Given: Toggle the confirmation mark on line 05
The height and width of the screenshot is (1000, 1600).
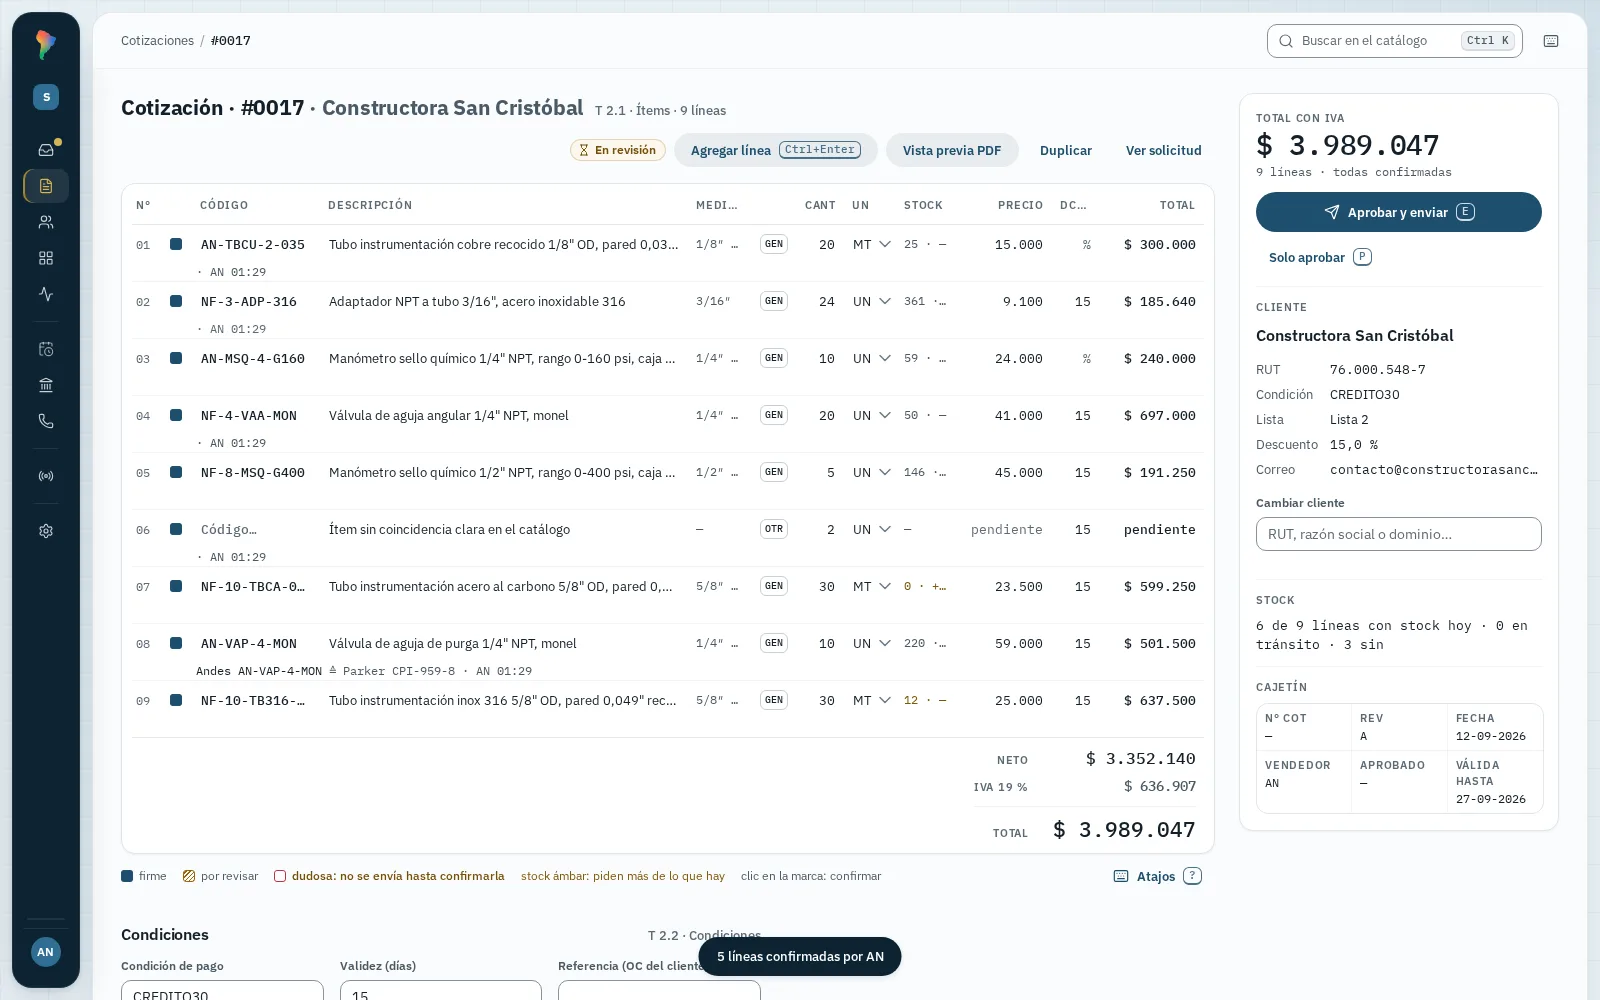Looking at the screenshot, I should 176,472.
